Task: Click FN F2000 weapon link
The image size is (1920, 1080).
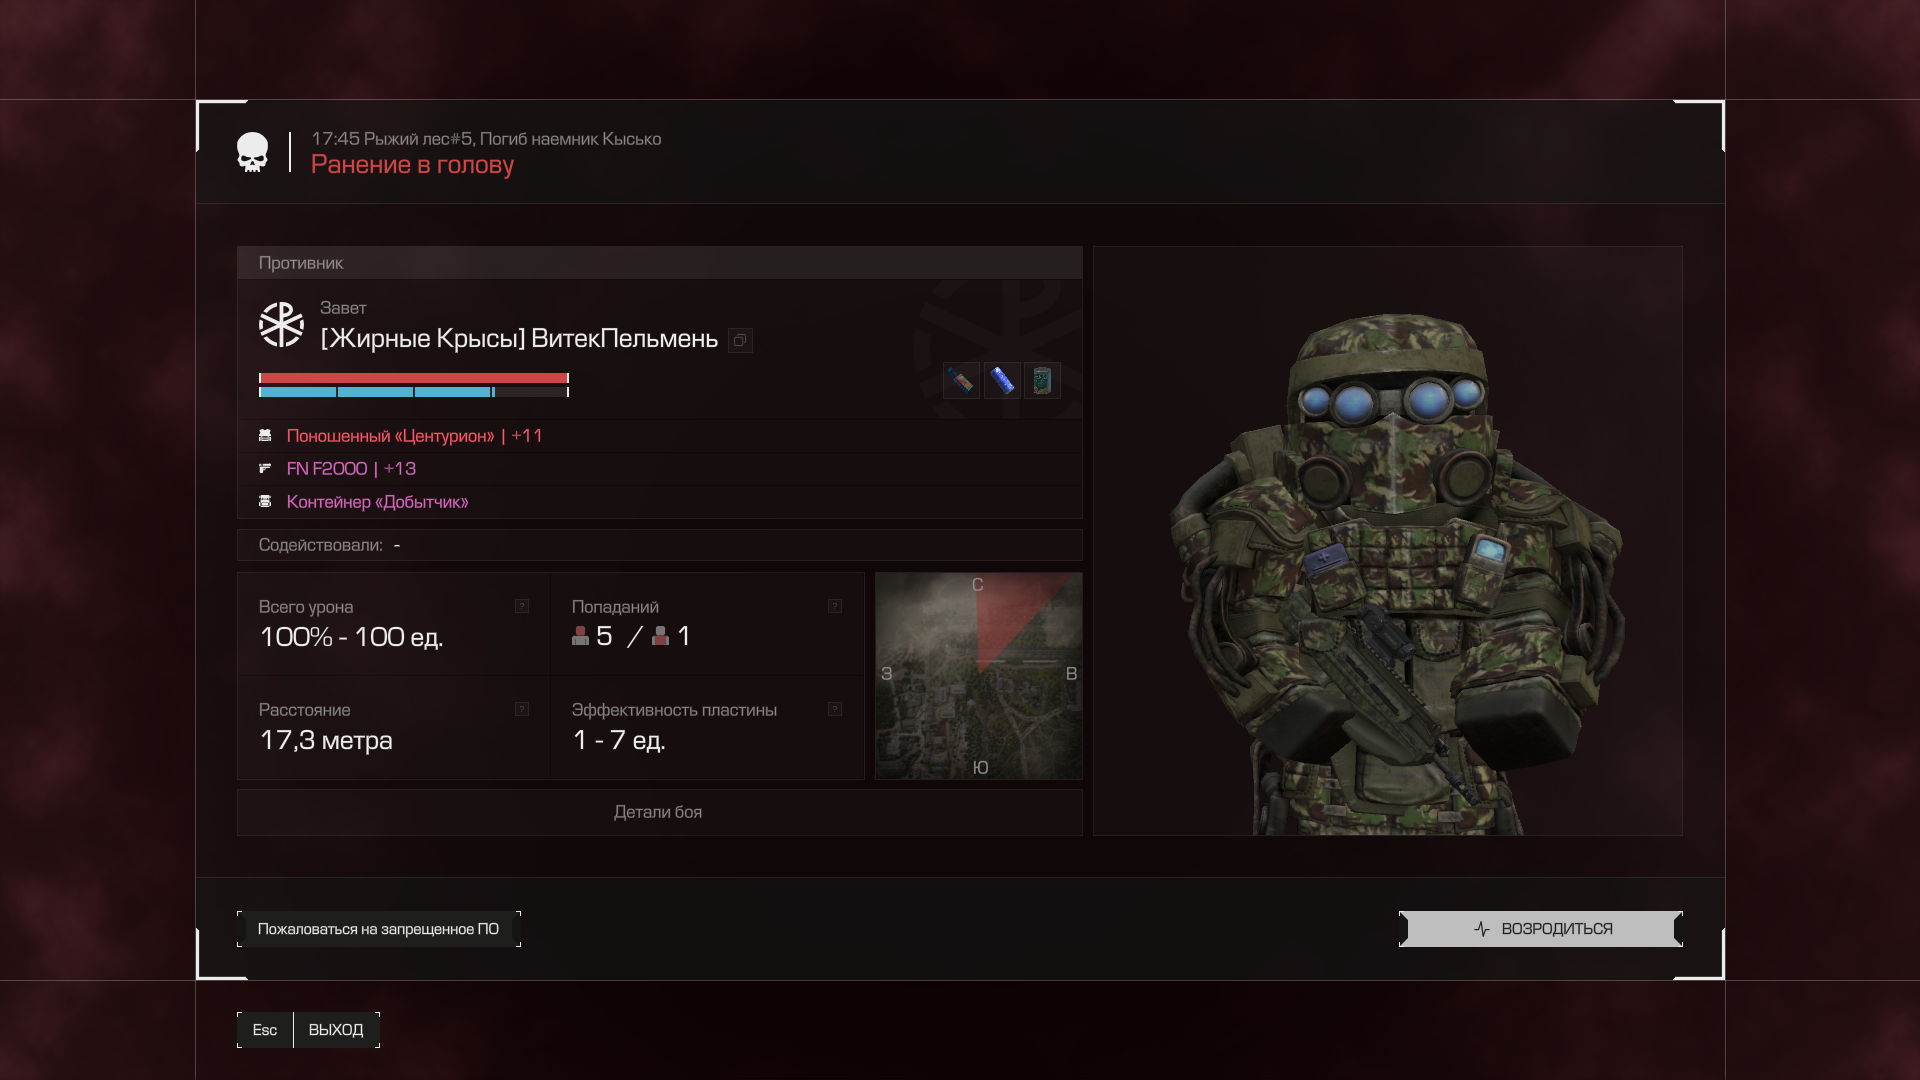Action: click(x=351, y=468)
